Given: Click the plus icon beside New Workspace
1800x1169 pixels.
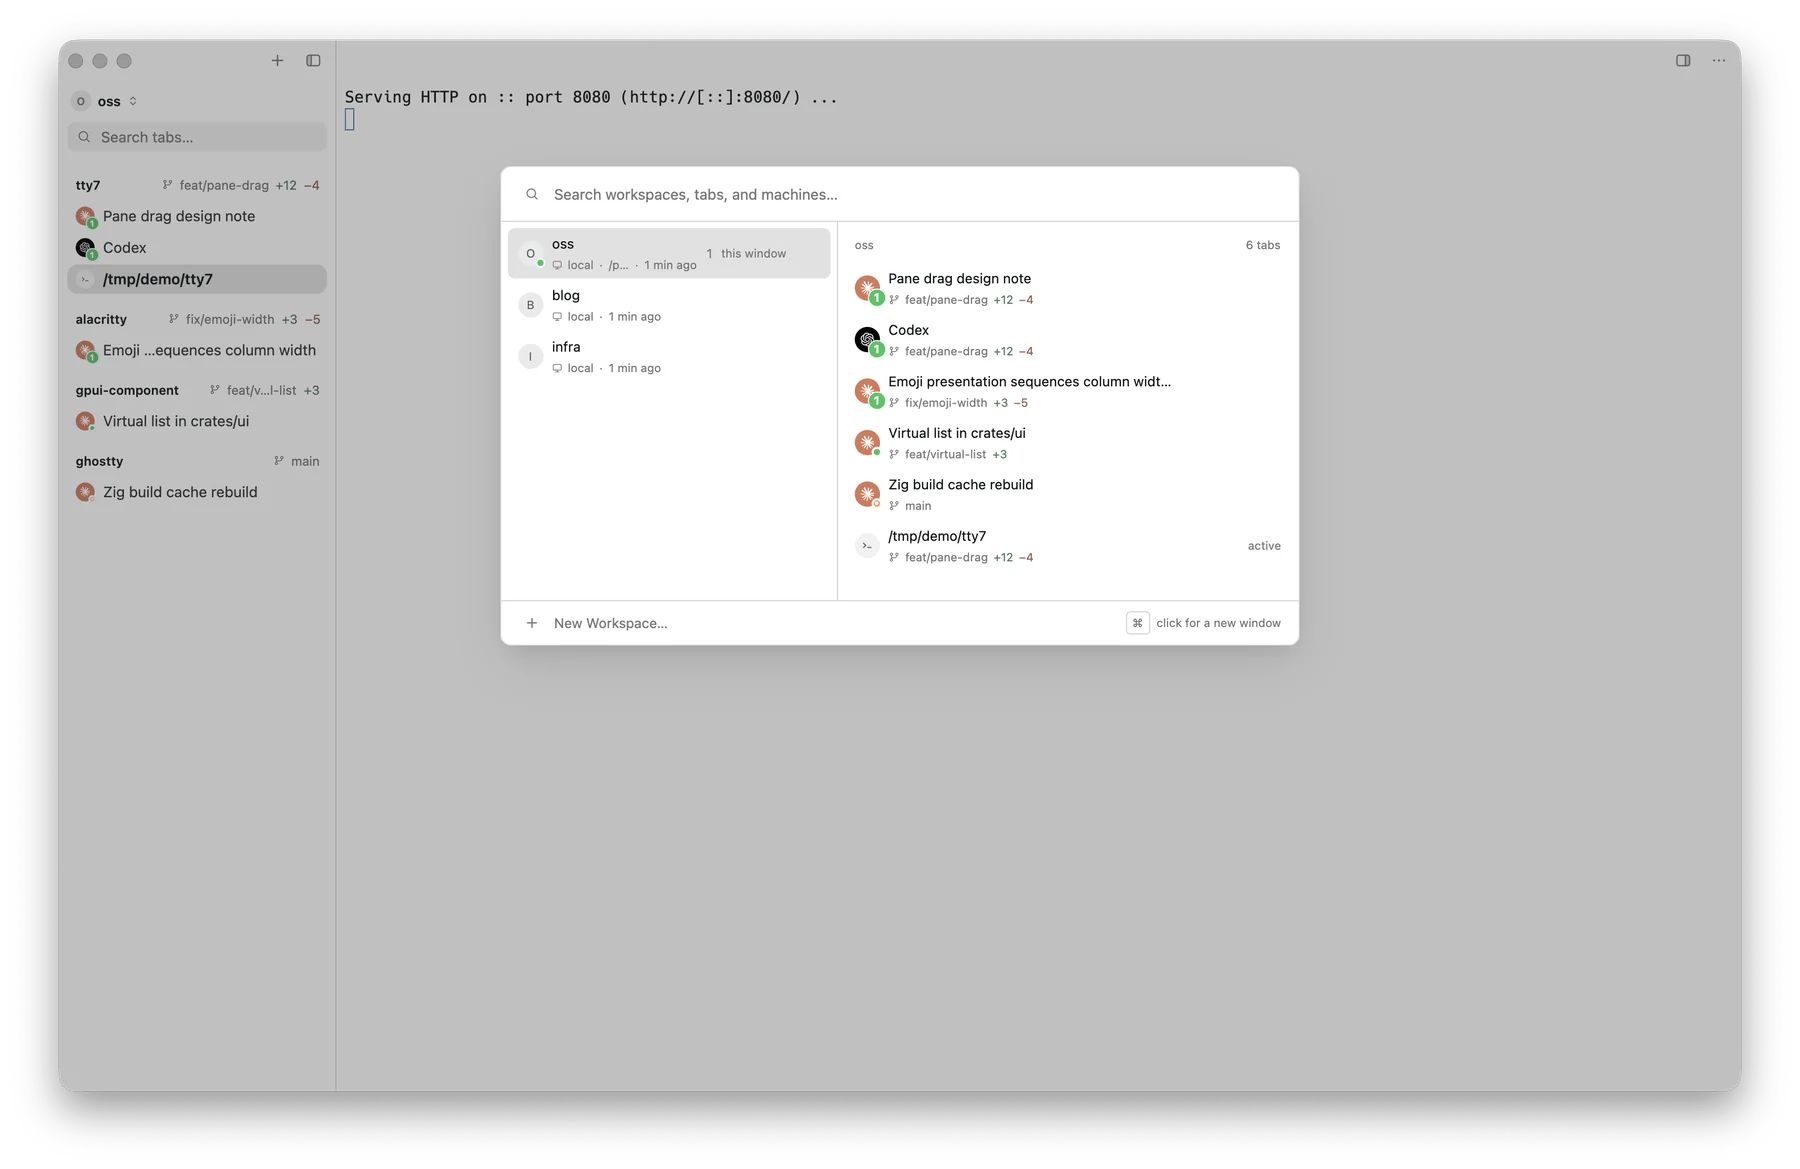Looking at the screenshot, I should pos(532,623).
